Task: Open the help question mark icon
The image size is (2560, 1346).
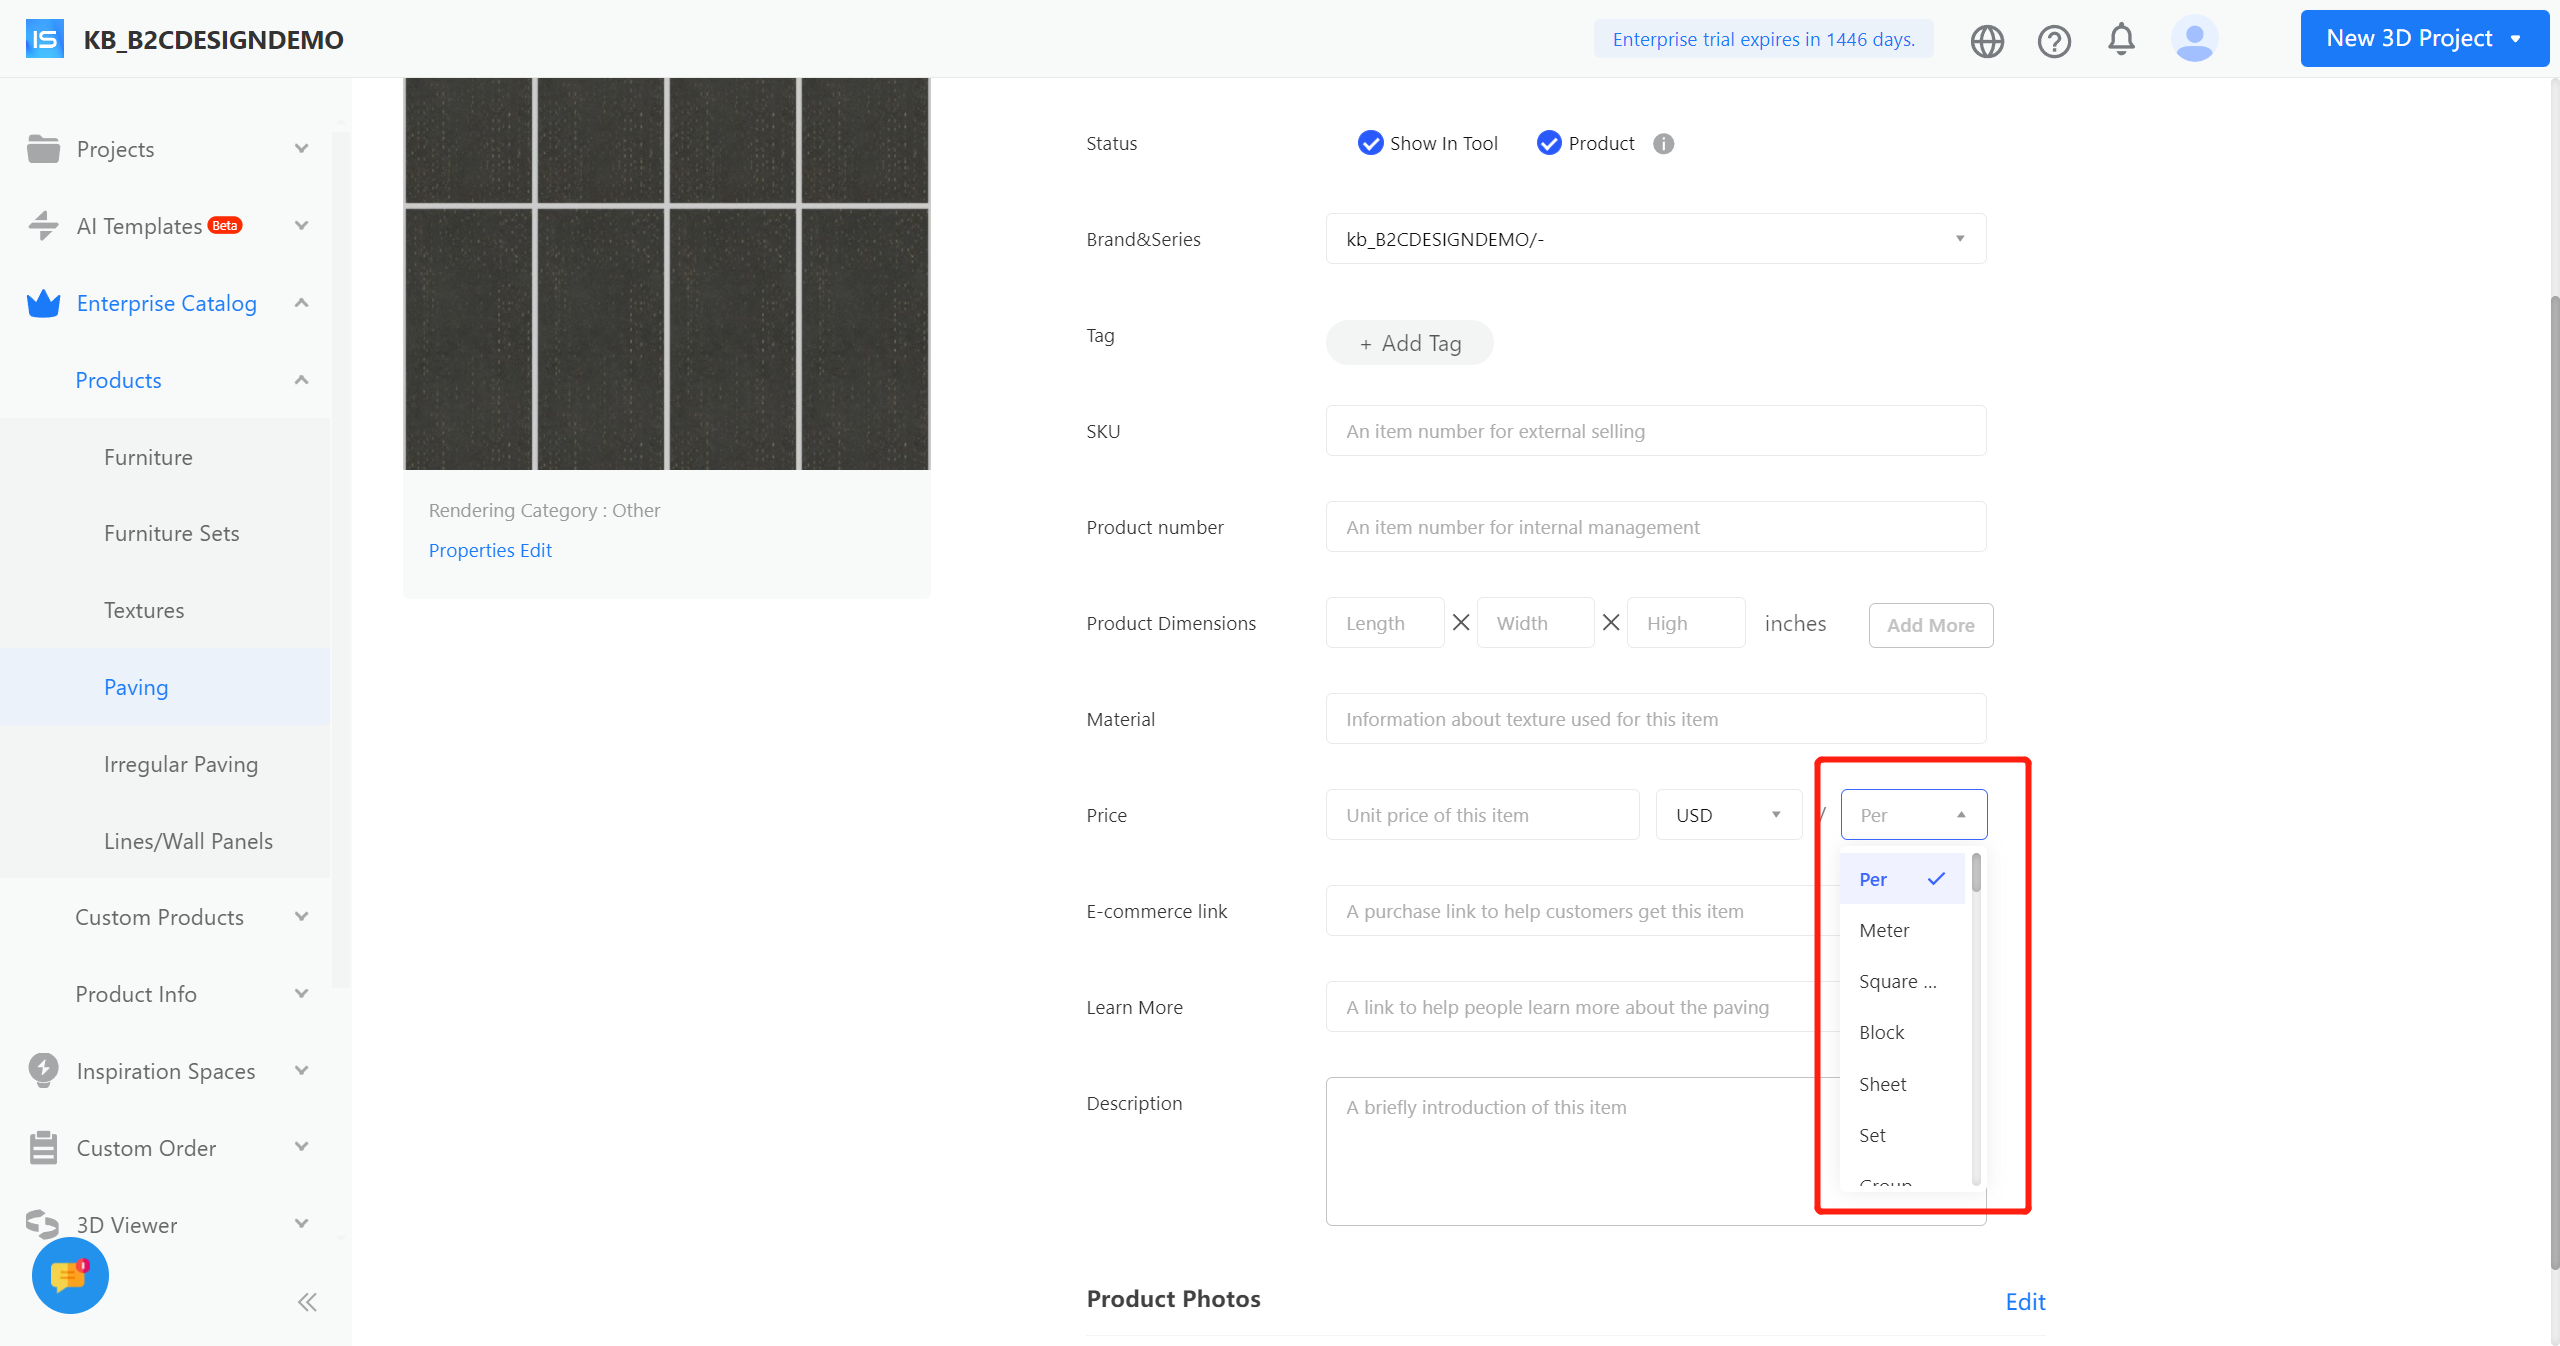Action: coord(2053,41)
